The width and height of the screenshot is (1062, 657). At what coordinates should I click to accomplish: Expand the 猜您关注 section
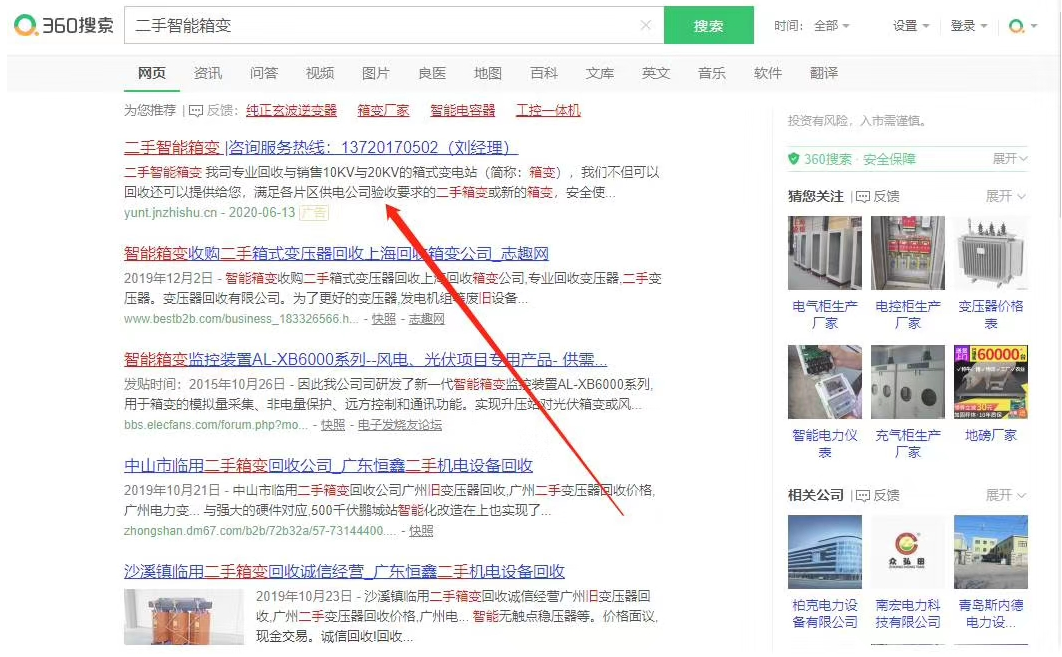pyautogui.click(x=1006, y=196)
